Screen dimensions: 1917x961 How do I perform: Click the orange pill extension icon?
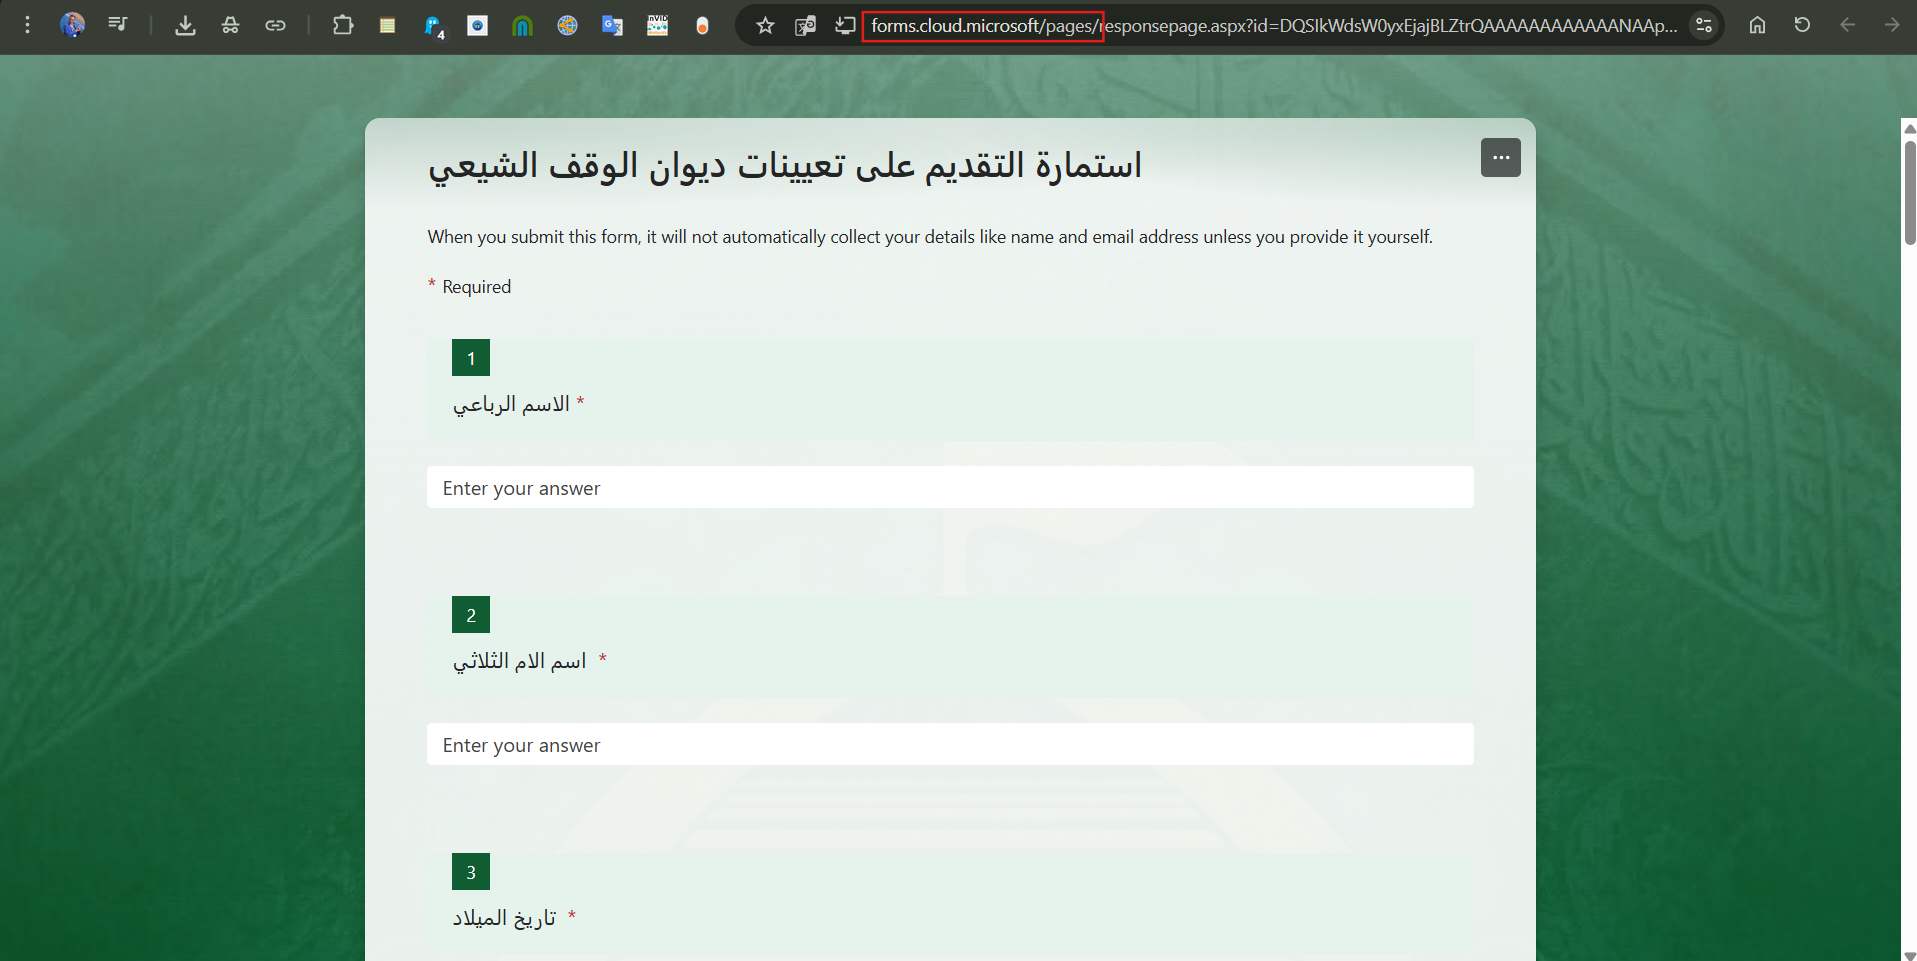point(703,25)
